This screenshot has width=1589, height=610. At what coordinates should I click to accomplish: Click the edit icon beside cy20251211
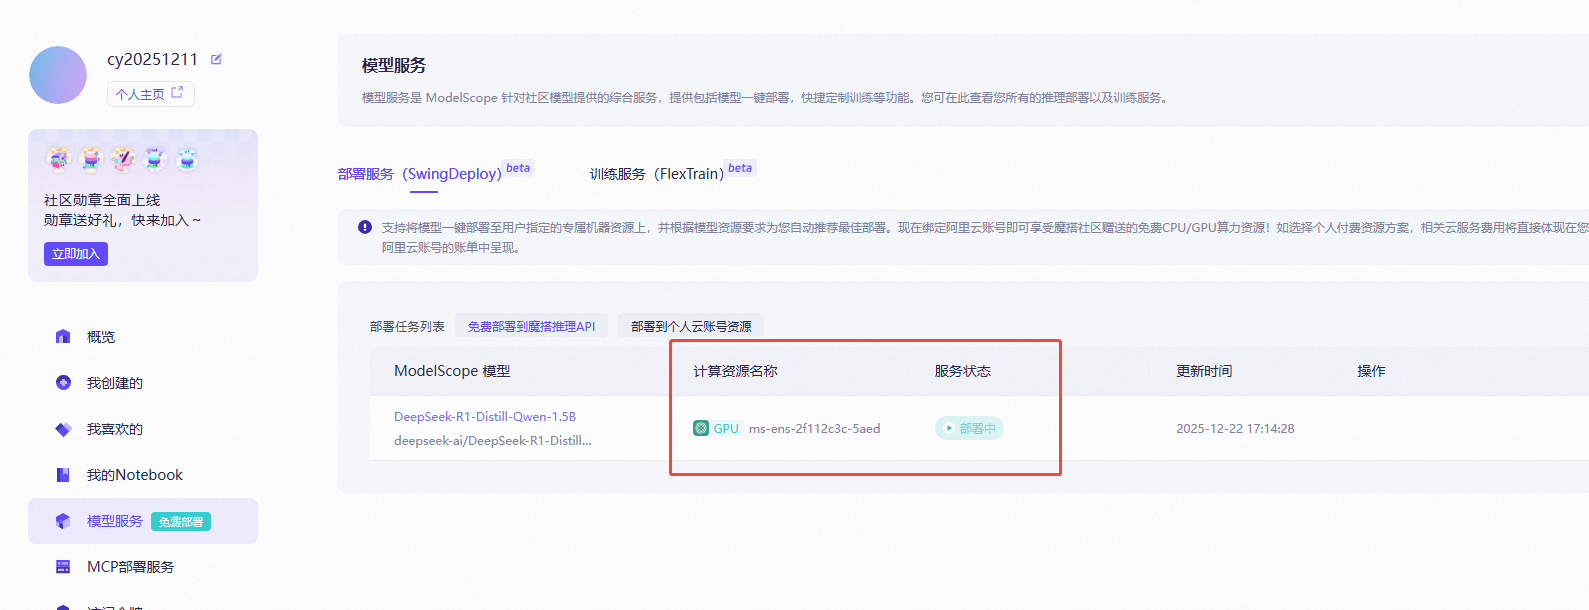tap(216, 59)
